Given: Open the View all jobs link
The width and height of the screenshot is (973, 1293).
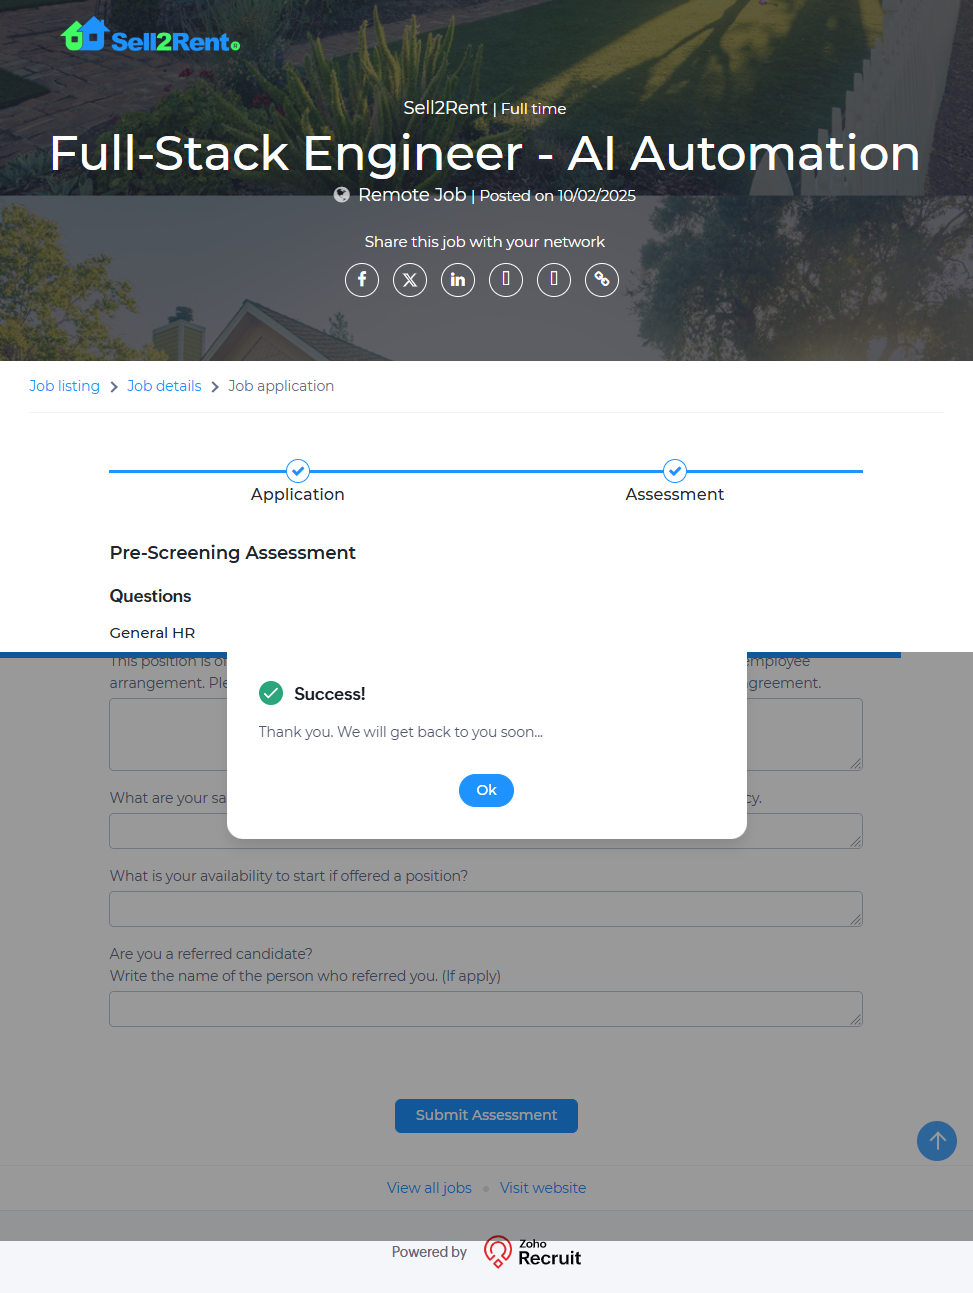Looking at the screenshot, I should (x=429, y=1188).
